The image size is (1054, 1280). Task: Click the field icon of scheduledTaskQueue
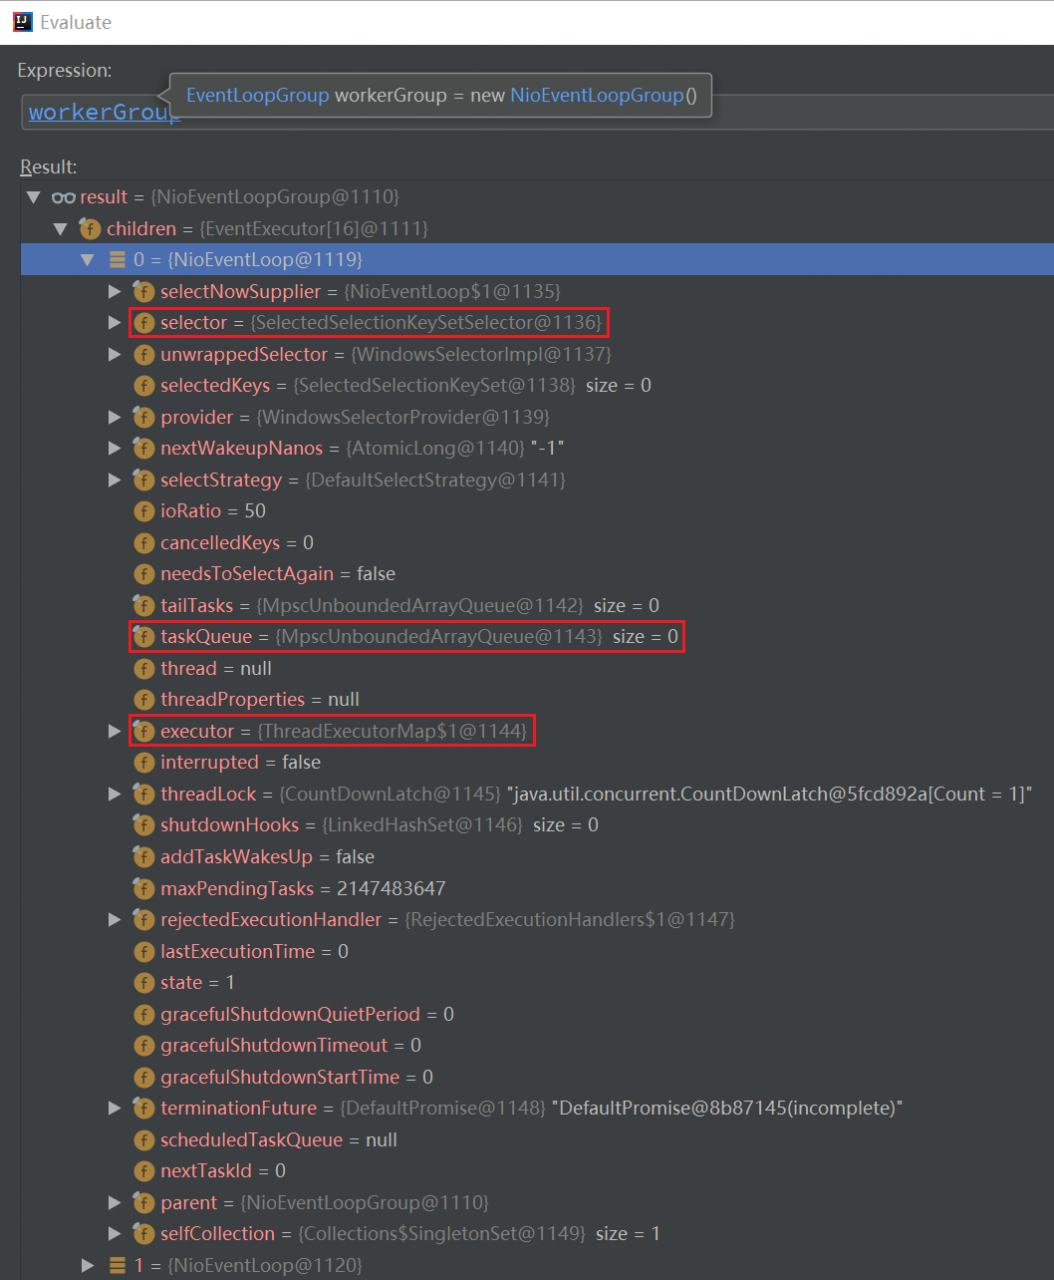click(144, 1140)
